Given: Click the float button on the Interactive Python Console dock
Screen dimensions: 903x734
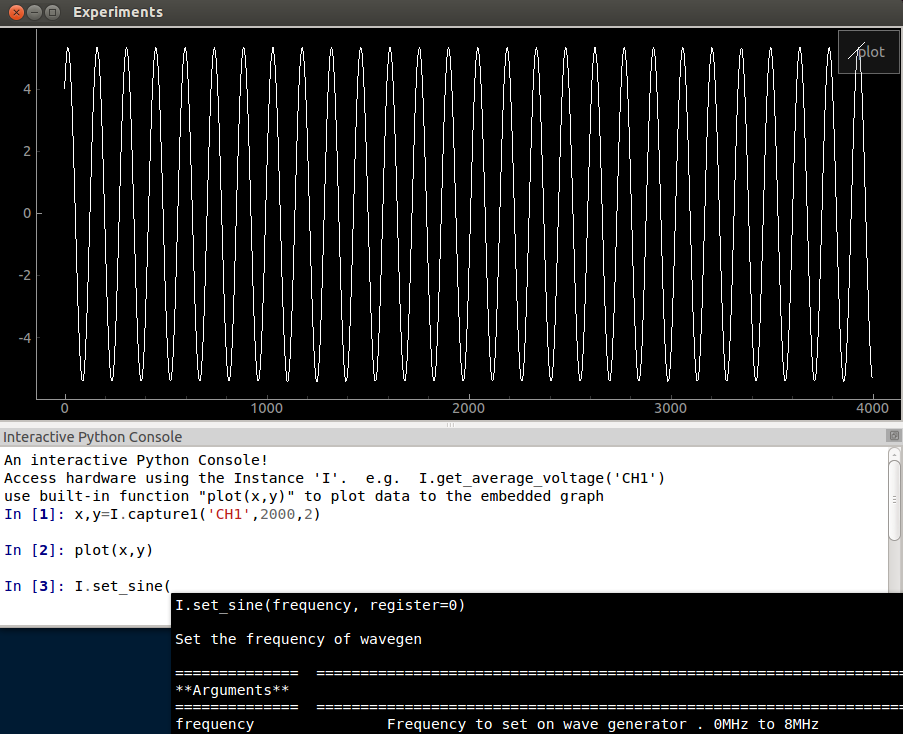Looking at the screenshot, I should tap(894, 436).
